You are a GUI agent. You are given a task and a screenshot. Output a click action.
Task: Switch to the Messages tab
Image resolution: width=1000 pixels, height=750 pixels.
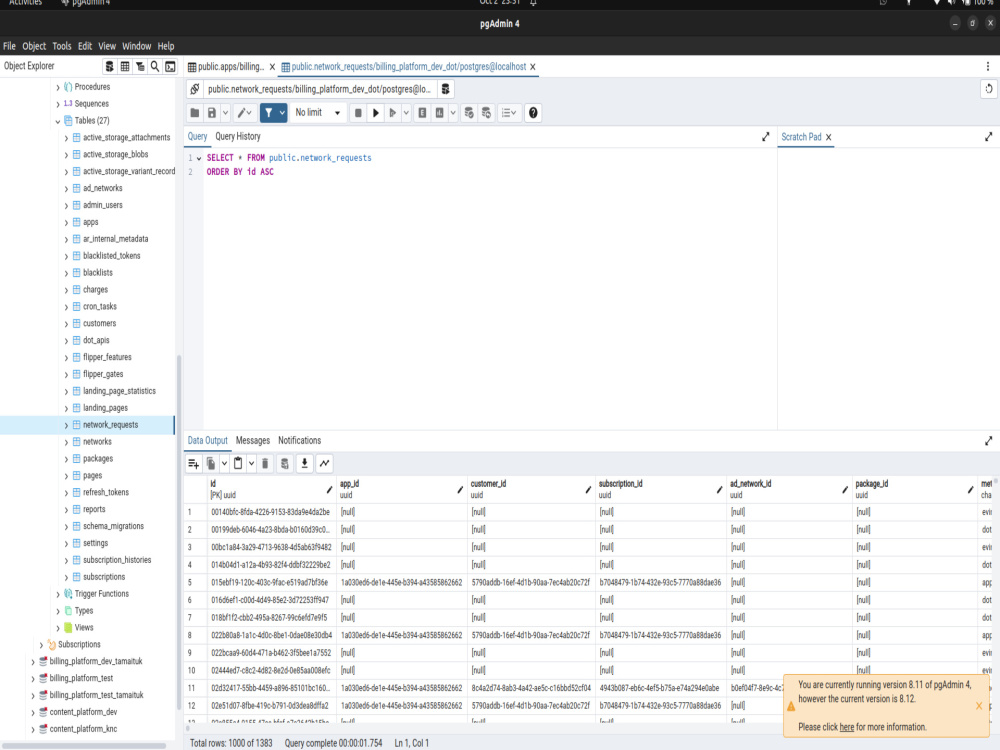click(x=253, y=441)
